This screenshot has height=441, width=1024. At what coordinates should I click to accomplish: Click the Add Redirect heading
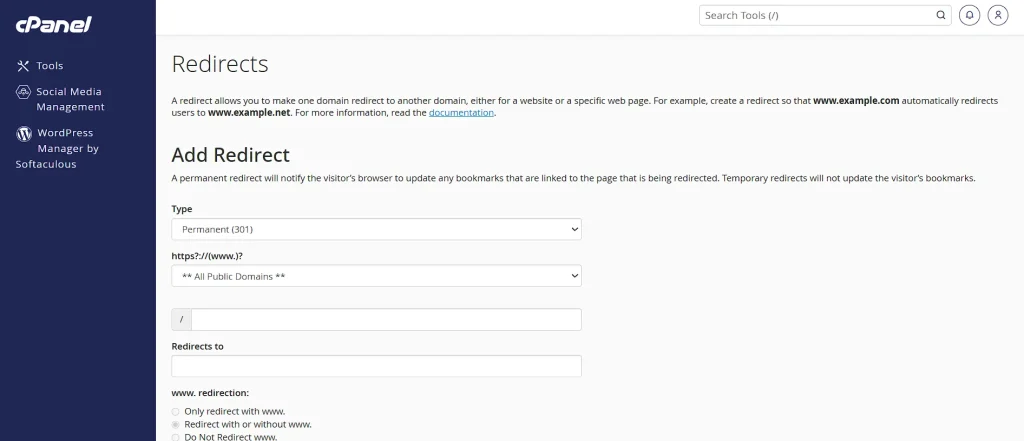click(x=231, y=155)
